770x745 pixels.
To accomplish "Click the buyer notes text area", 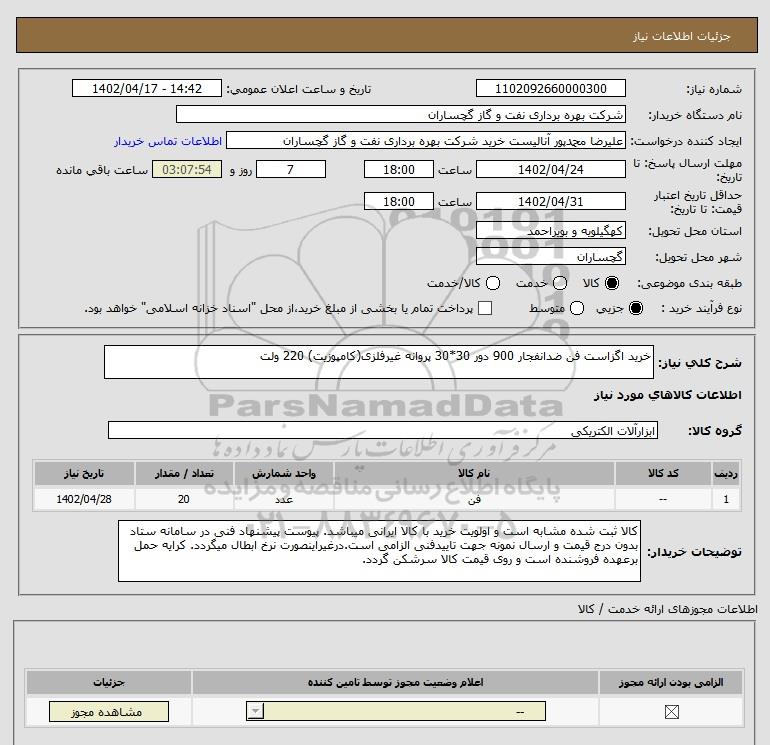I will pyautogui.click(x=379, y=551).
